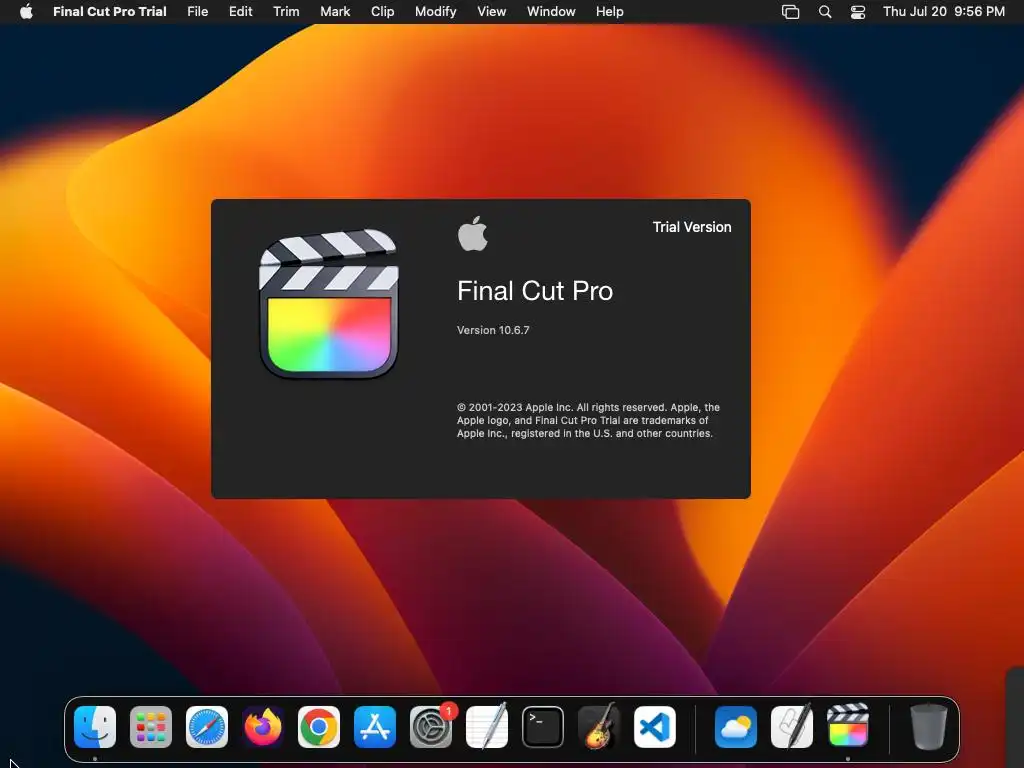Open the Trash from the Dock
Viewport: 1024px width, 768px height.
tap(929, 726)
